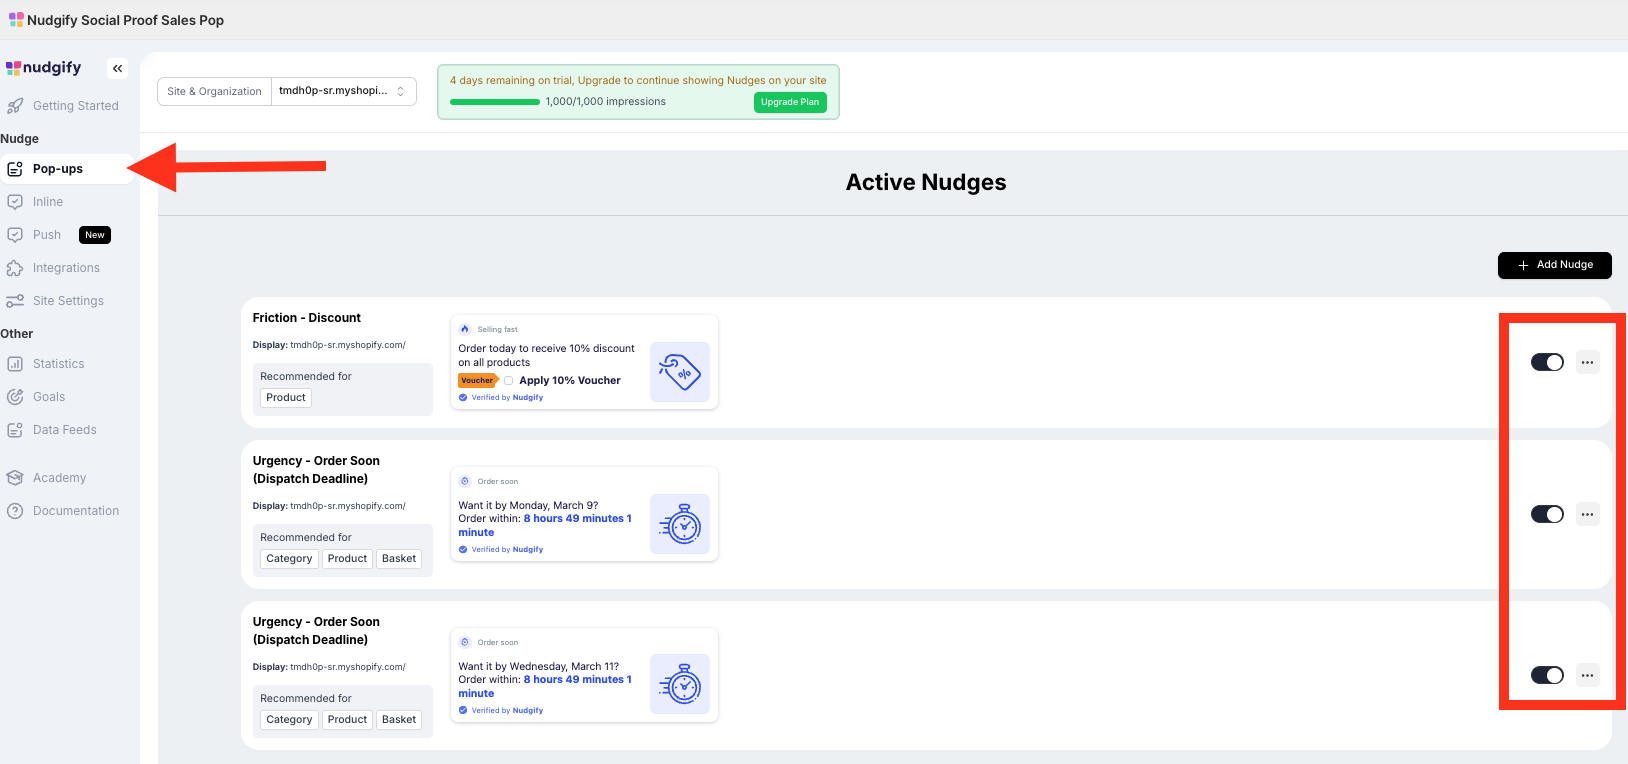The width and height of the screenshot is (1628, 764).
Task: Click the trial remaining notice text
Action: (638, 81)
